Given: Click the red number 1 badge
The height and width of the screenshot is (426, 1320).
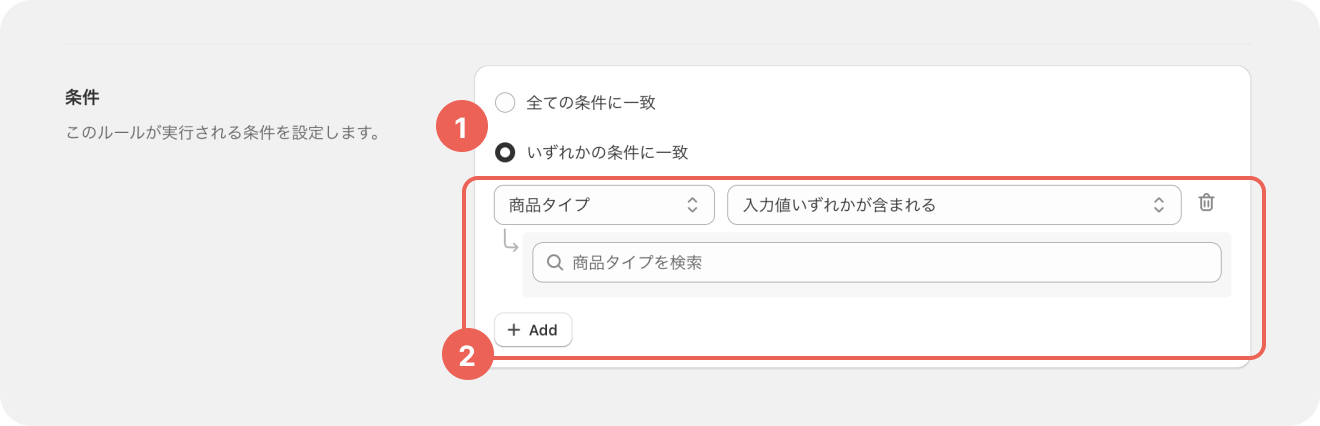Looking at the screenshot, I should pos(461,128).
